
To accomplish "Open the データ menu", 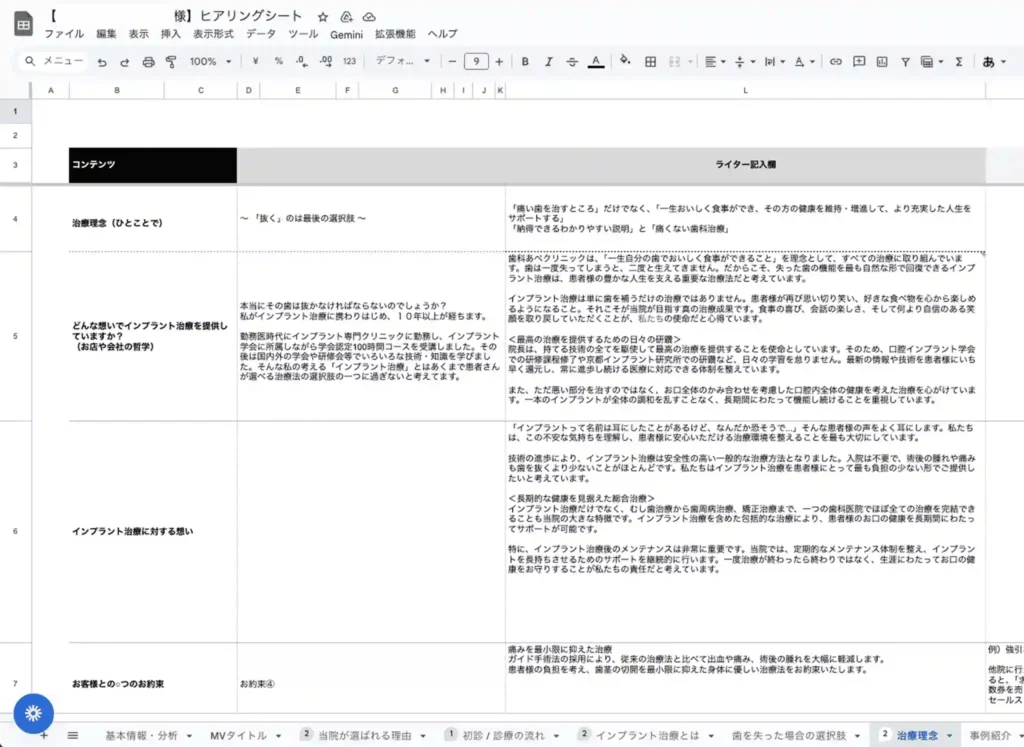I will click(261, 34).
